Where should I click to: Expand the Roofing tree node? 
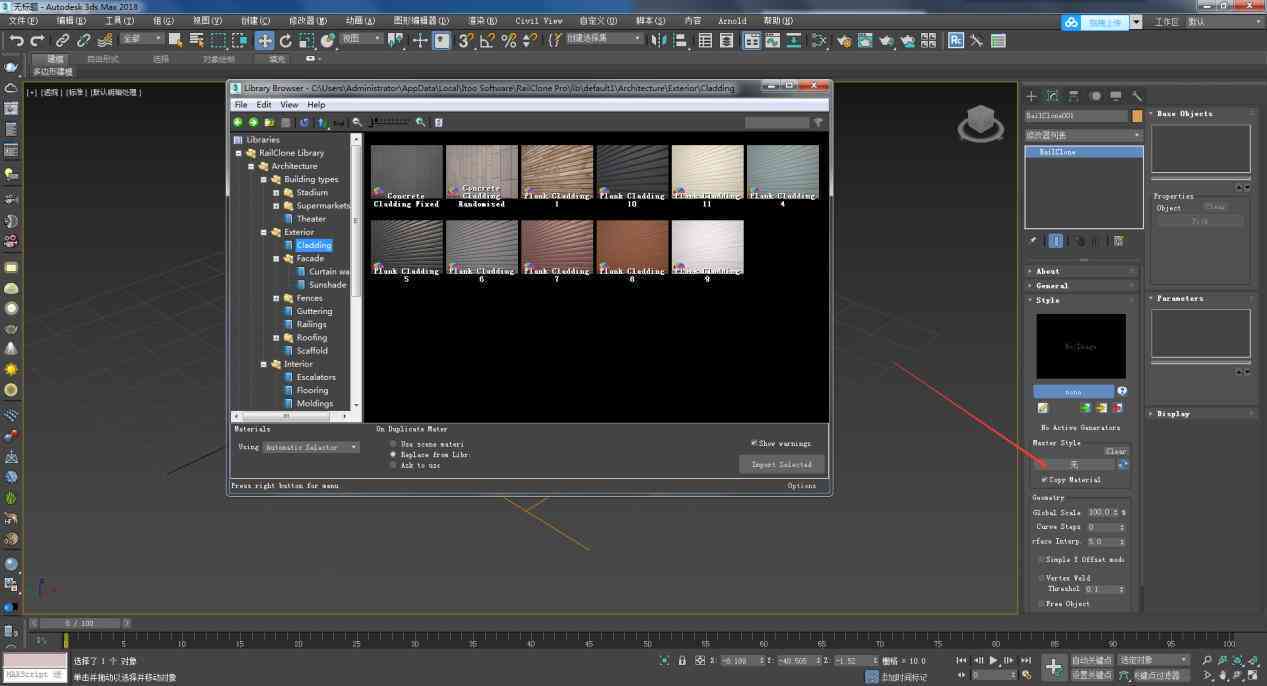click(x=276, y=338)
